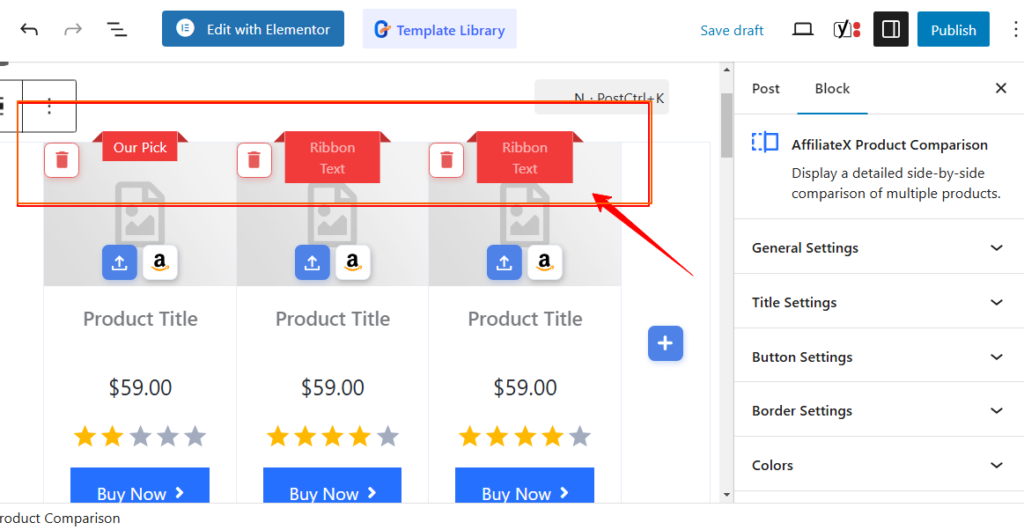Upload image for the third product
This screenshot has height=530, width=1024.
pyautogui.click(x=504, y=262)
